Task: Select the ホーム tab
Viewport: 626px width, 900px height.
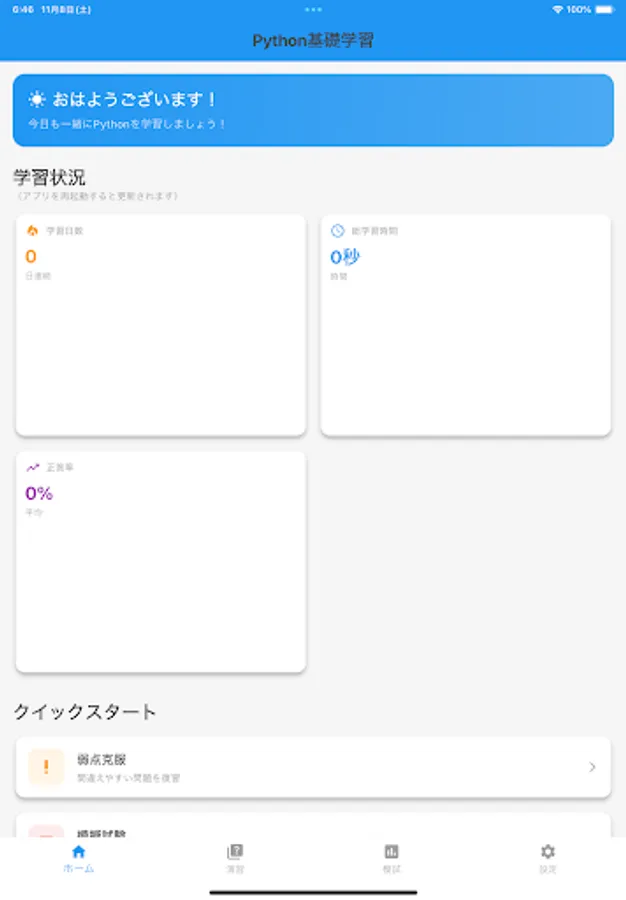Action: coord(78,860)
